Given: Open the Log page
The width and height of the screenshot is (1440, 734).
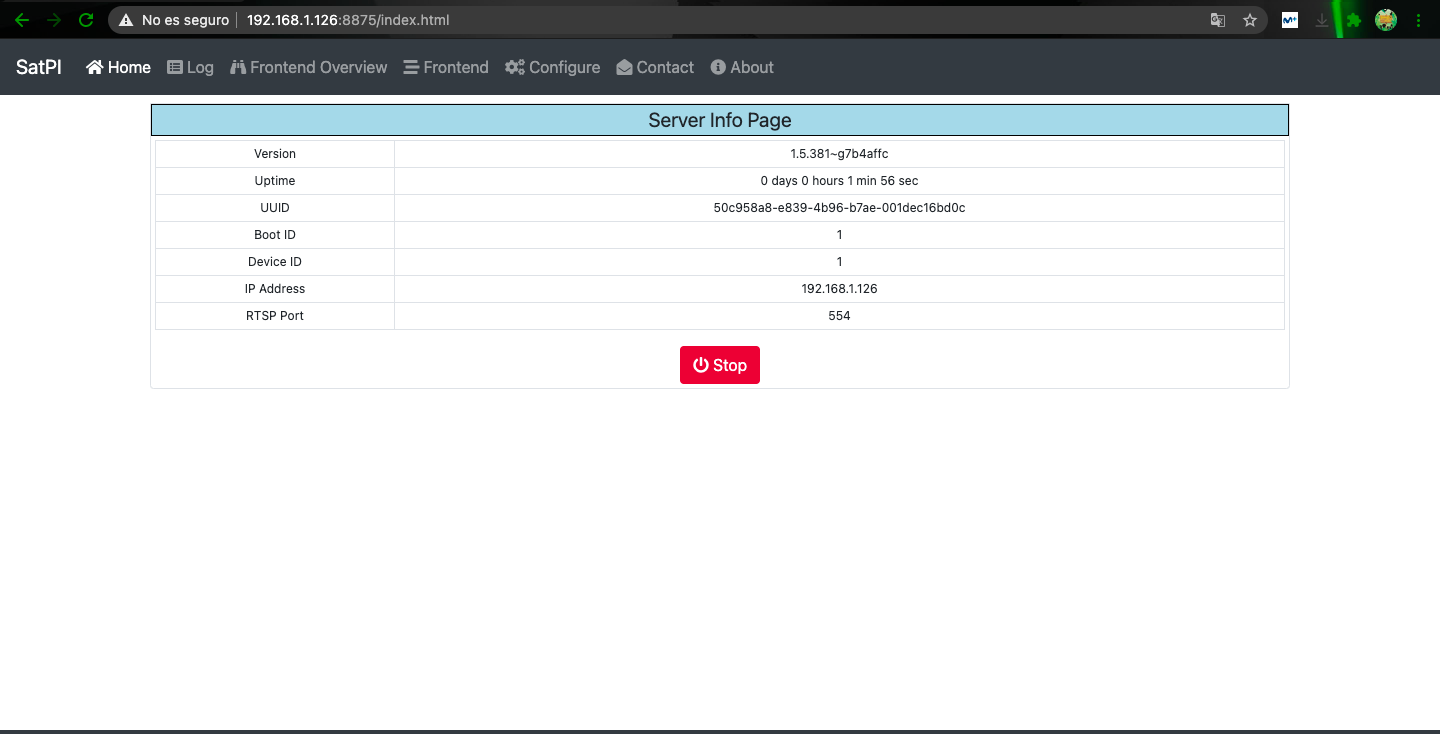Looking at the screenshot, I should [x=190, y=67].
